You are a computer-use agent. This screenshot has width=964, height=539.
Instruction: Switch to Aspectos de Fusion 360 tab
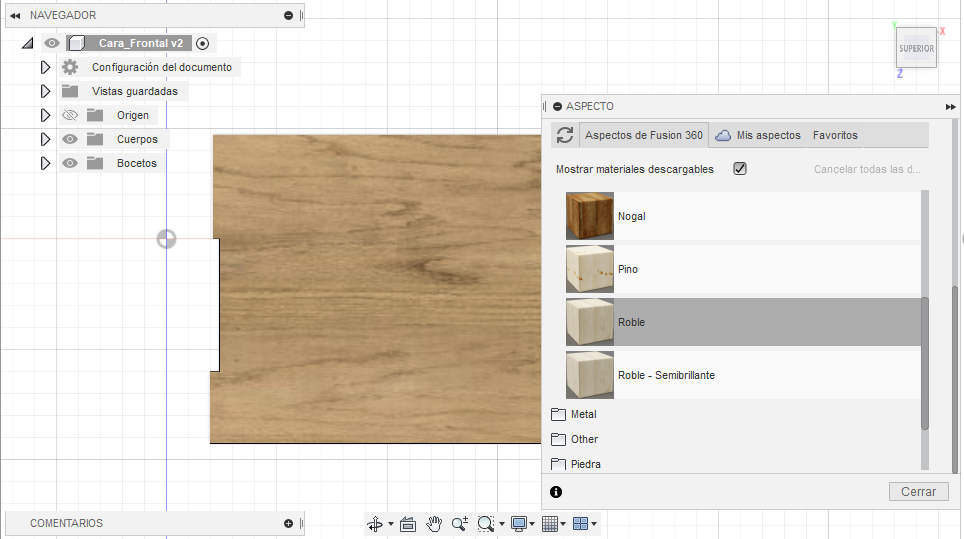(x=644, y=135)
